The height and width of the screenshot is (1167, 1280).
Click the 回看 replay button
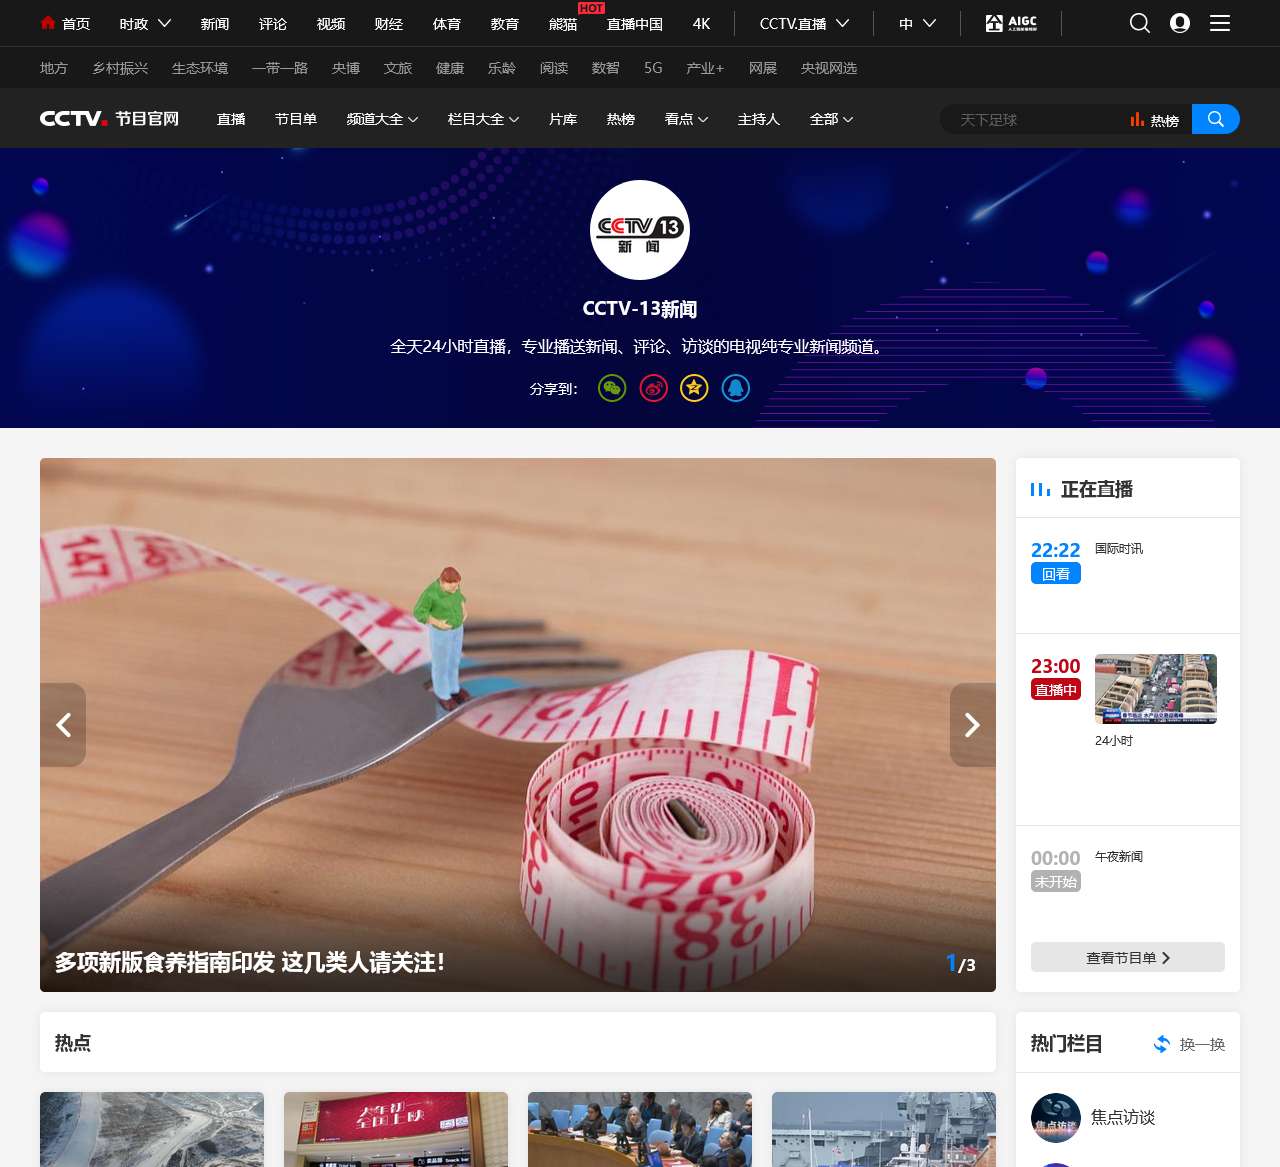[x=1056, y=573]
